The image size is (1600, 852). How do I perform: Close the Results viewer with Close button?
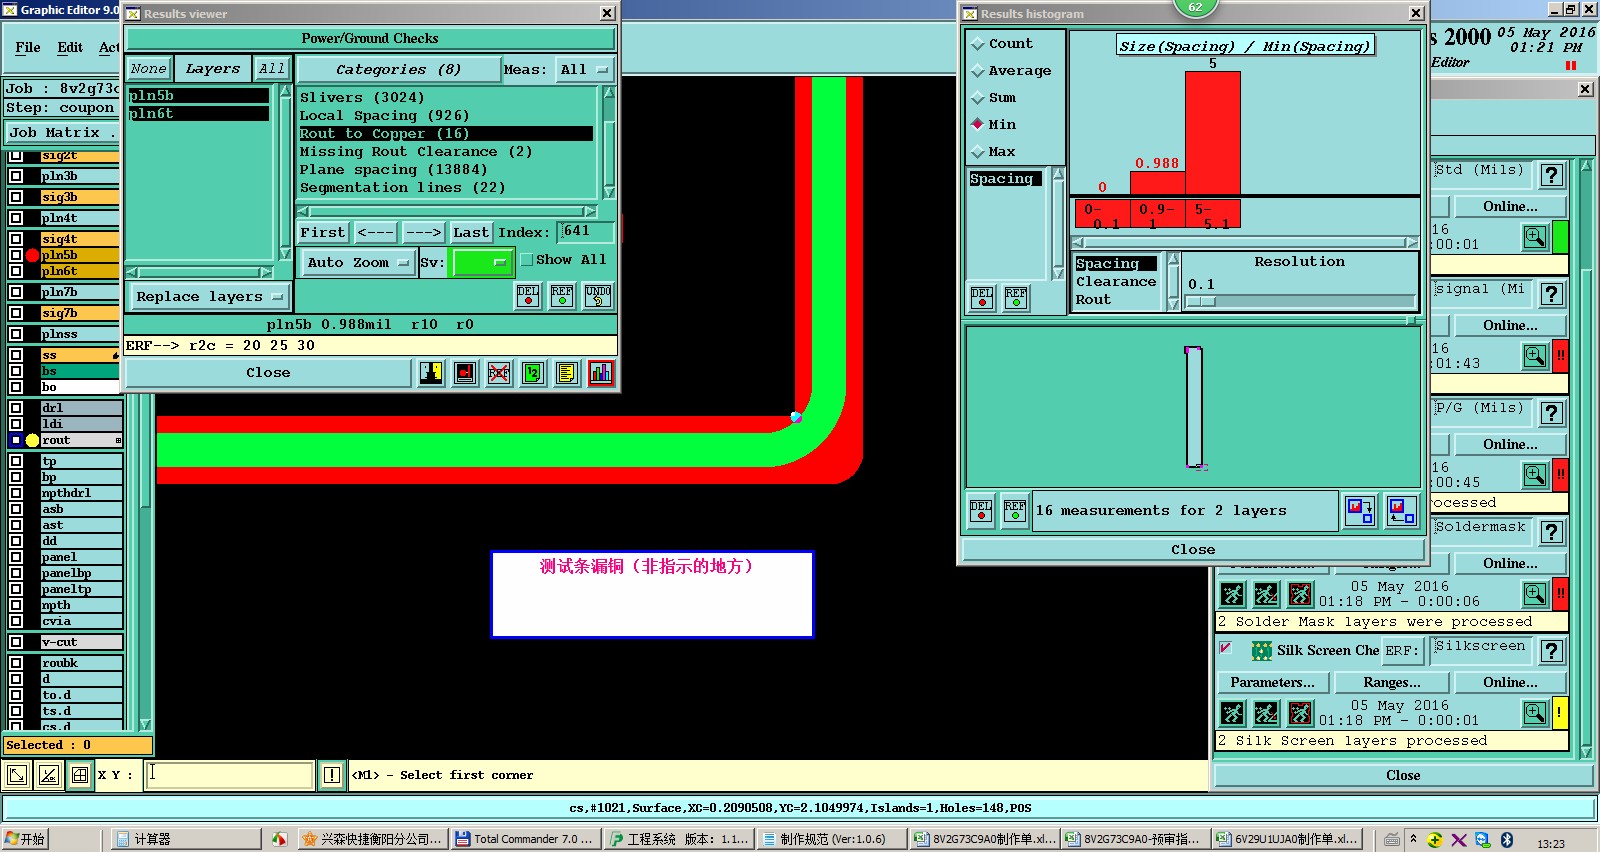(x=268, y=373)
